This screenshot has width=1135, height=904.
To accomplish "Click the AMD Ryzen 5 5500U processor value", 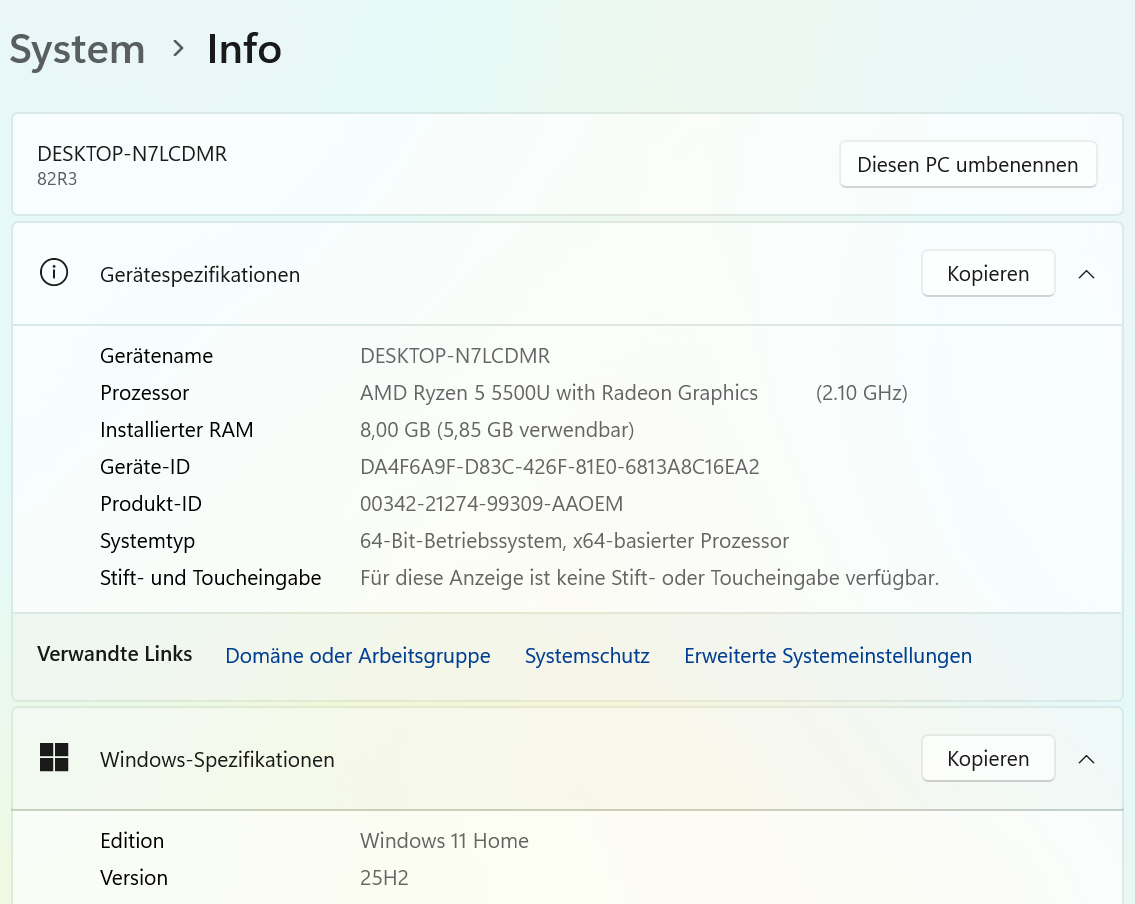I will point(559,393).
